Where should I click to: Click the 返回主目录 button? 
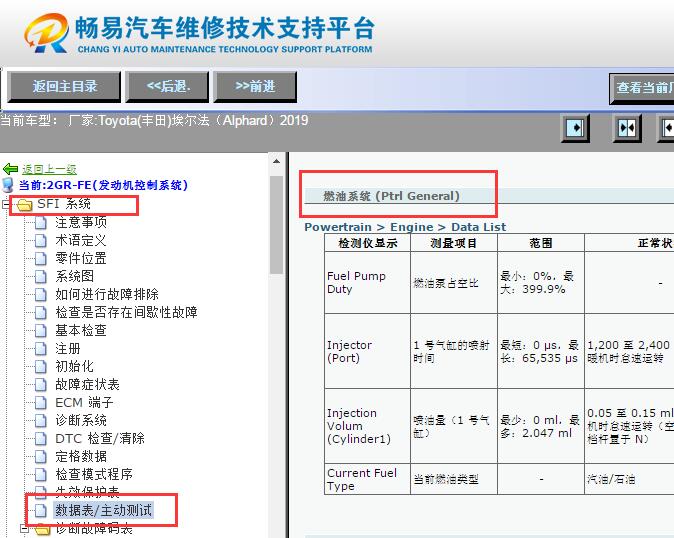(64, 87)
